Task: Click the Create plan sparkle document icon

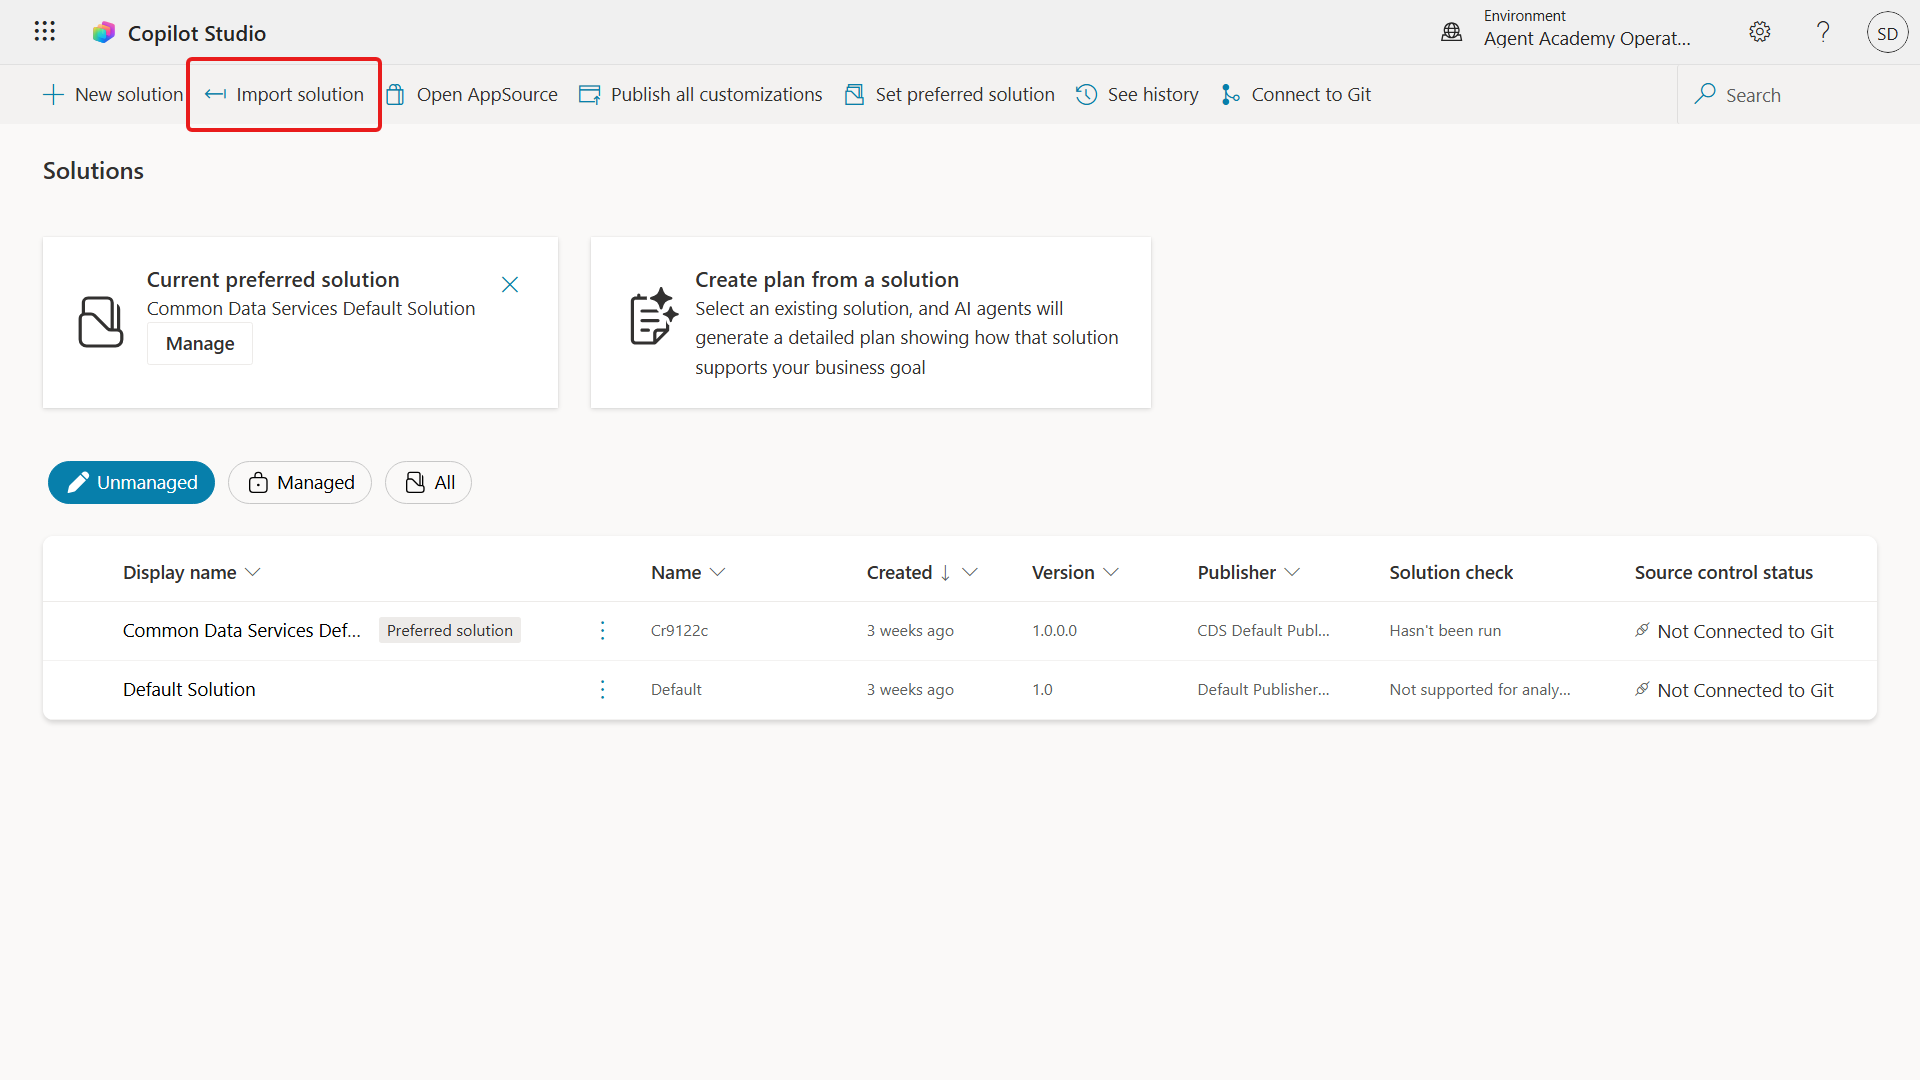Action: click(x=654, y=317)
